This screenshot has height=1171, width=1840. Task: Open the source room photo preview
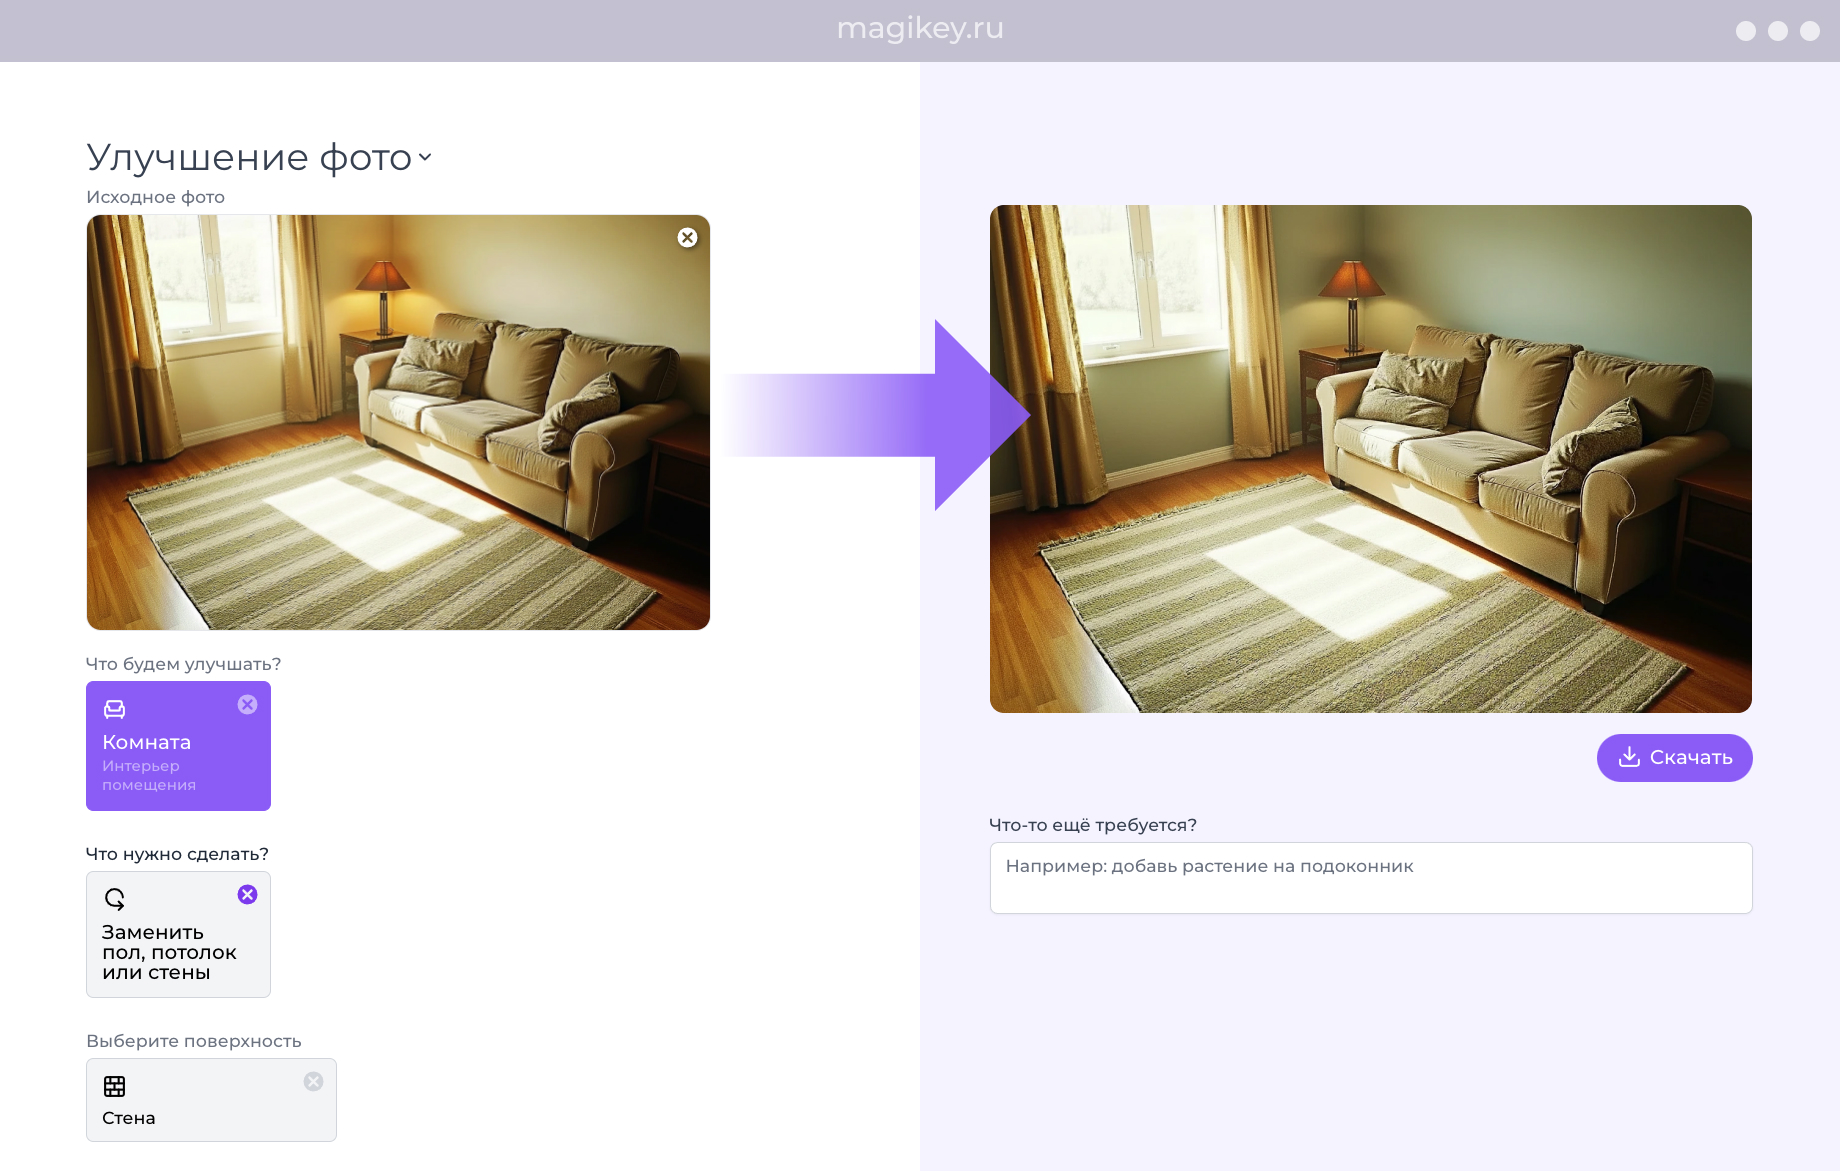398,422
